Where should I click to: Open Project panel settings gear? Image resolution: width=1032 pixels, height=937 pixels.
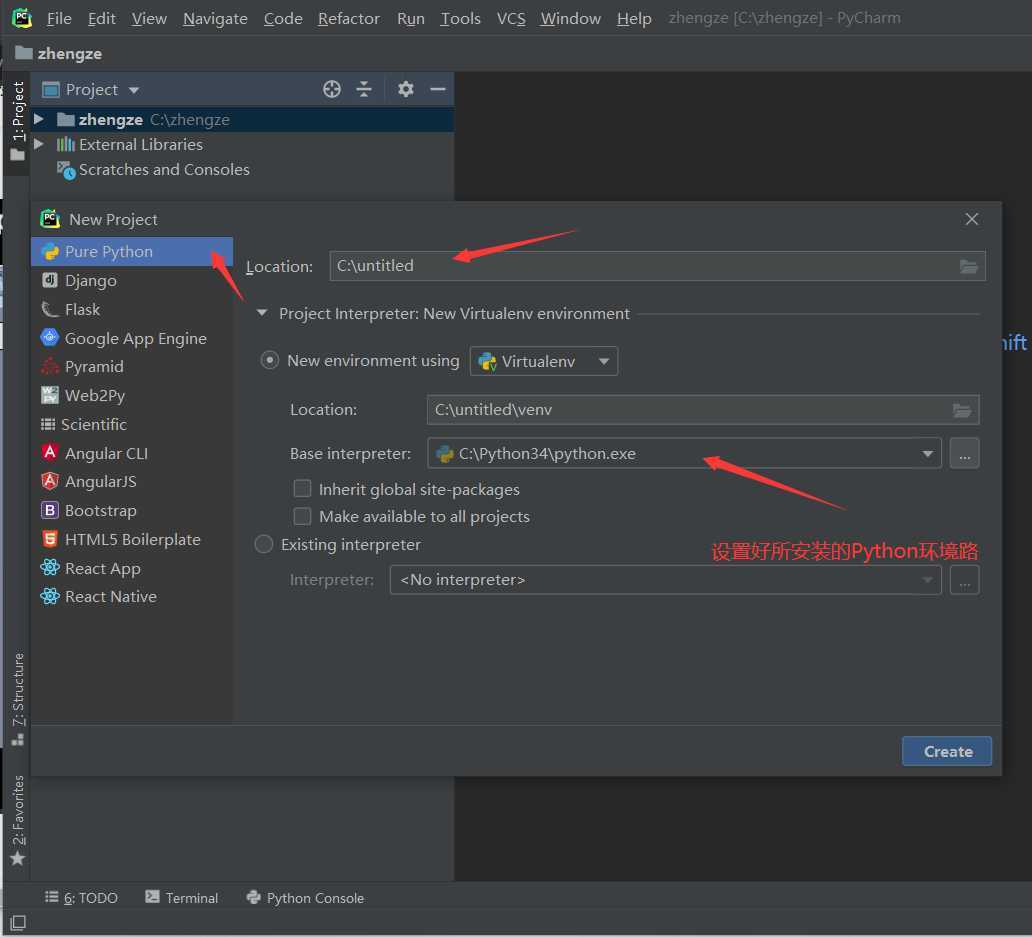pyautogui.click(x=405, y=89)
